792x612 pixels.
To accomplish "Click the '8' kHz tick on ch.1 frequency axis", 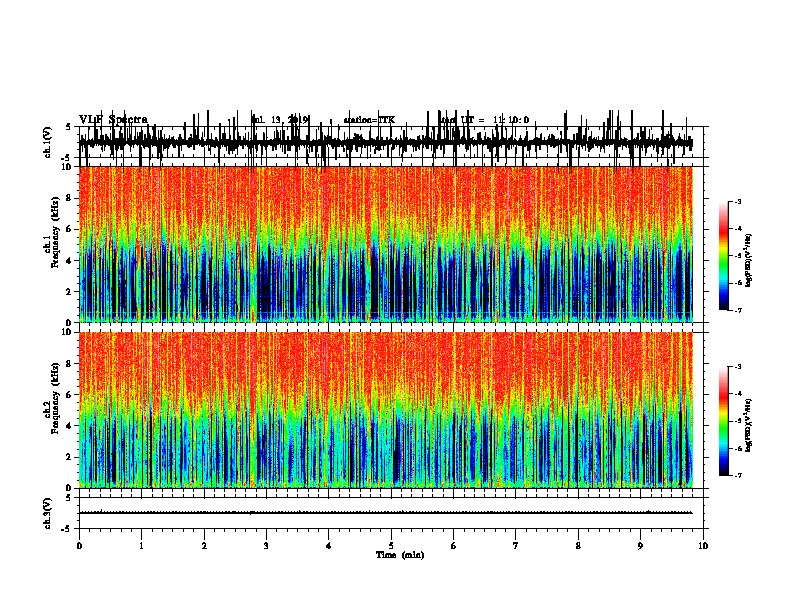I will click(x=70, y=198).
